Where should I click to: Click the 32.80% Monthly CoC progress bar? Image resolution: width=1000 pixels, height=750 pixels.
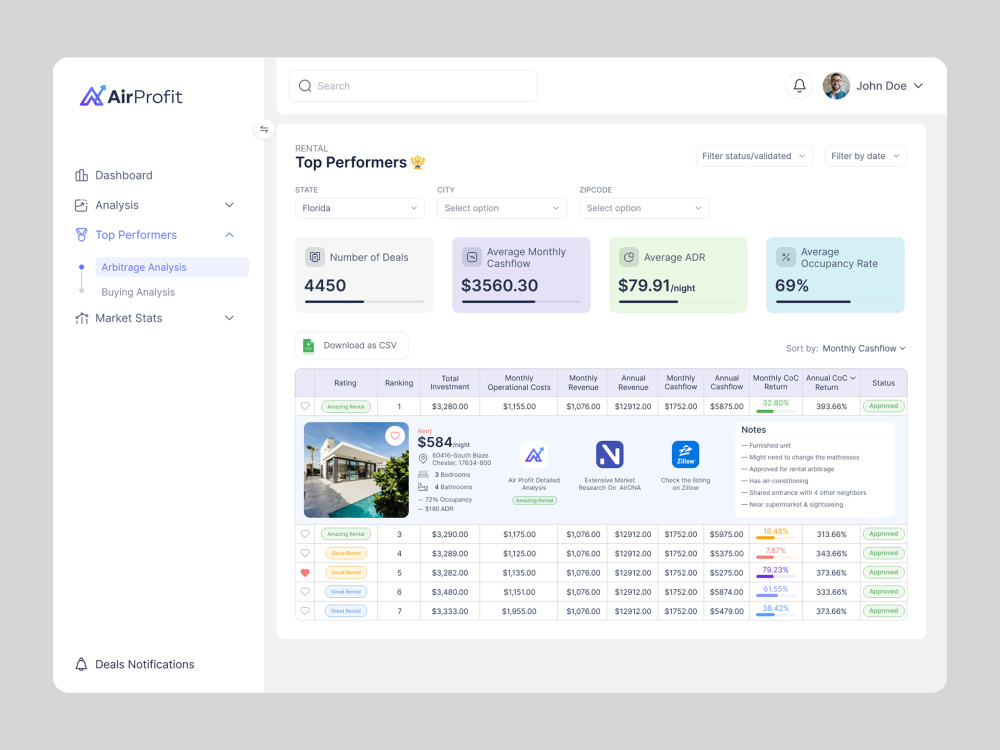(x=776, y=411)
